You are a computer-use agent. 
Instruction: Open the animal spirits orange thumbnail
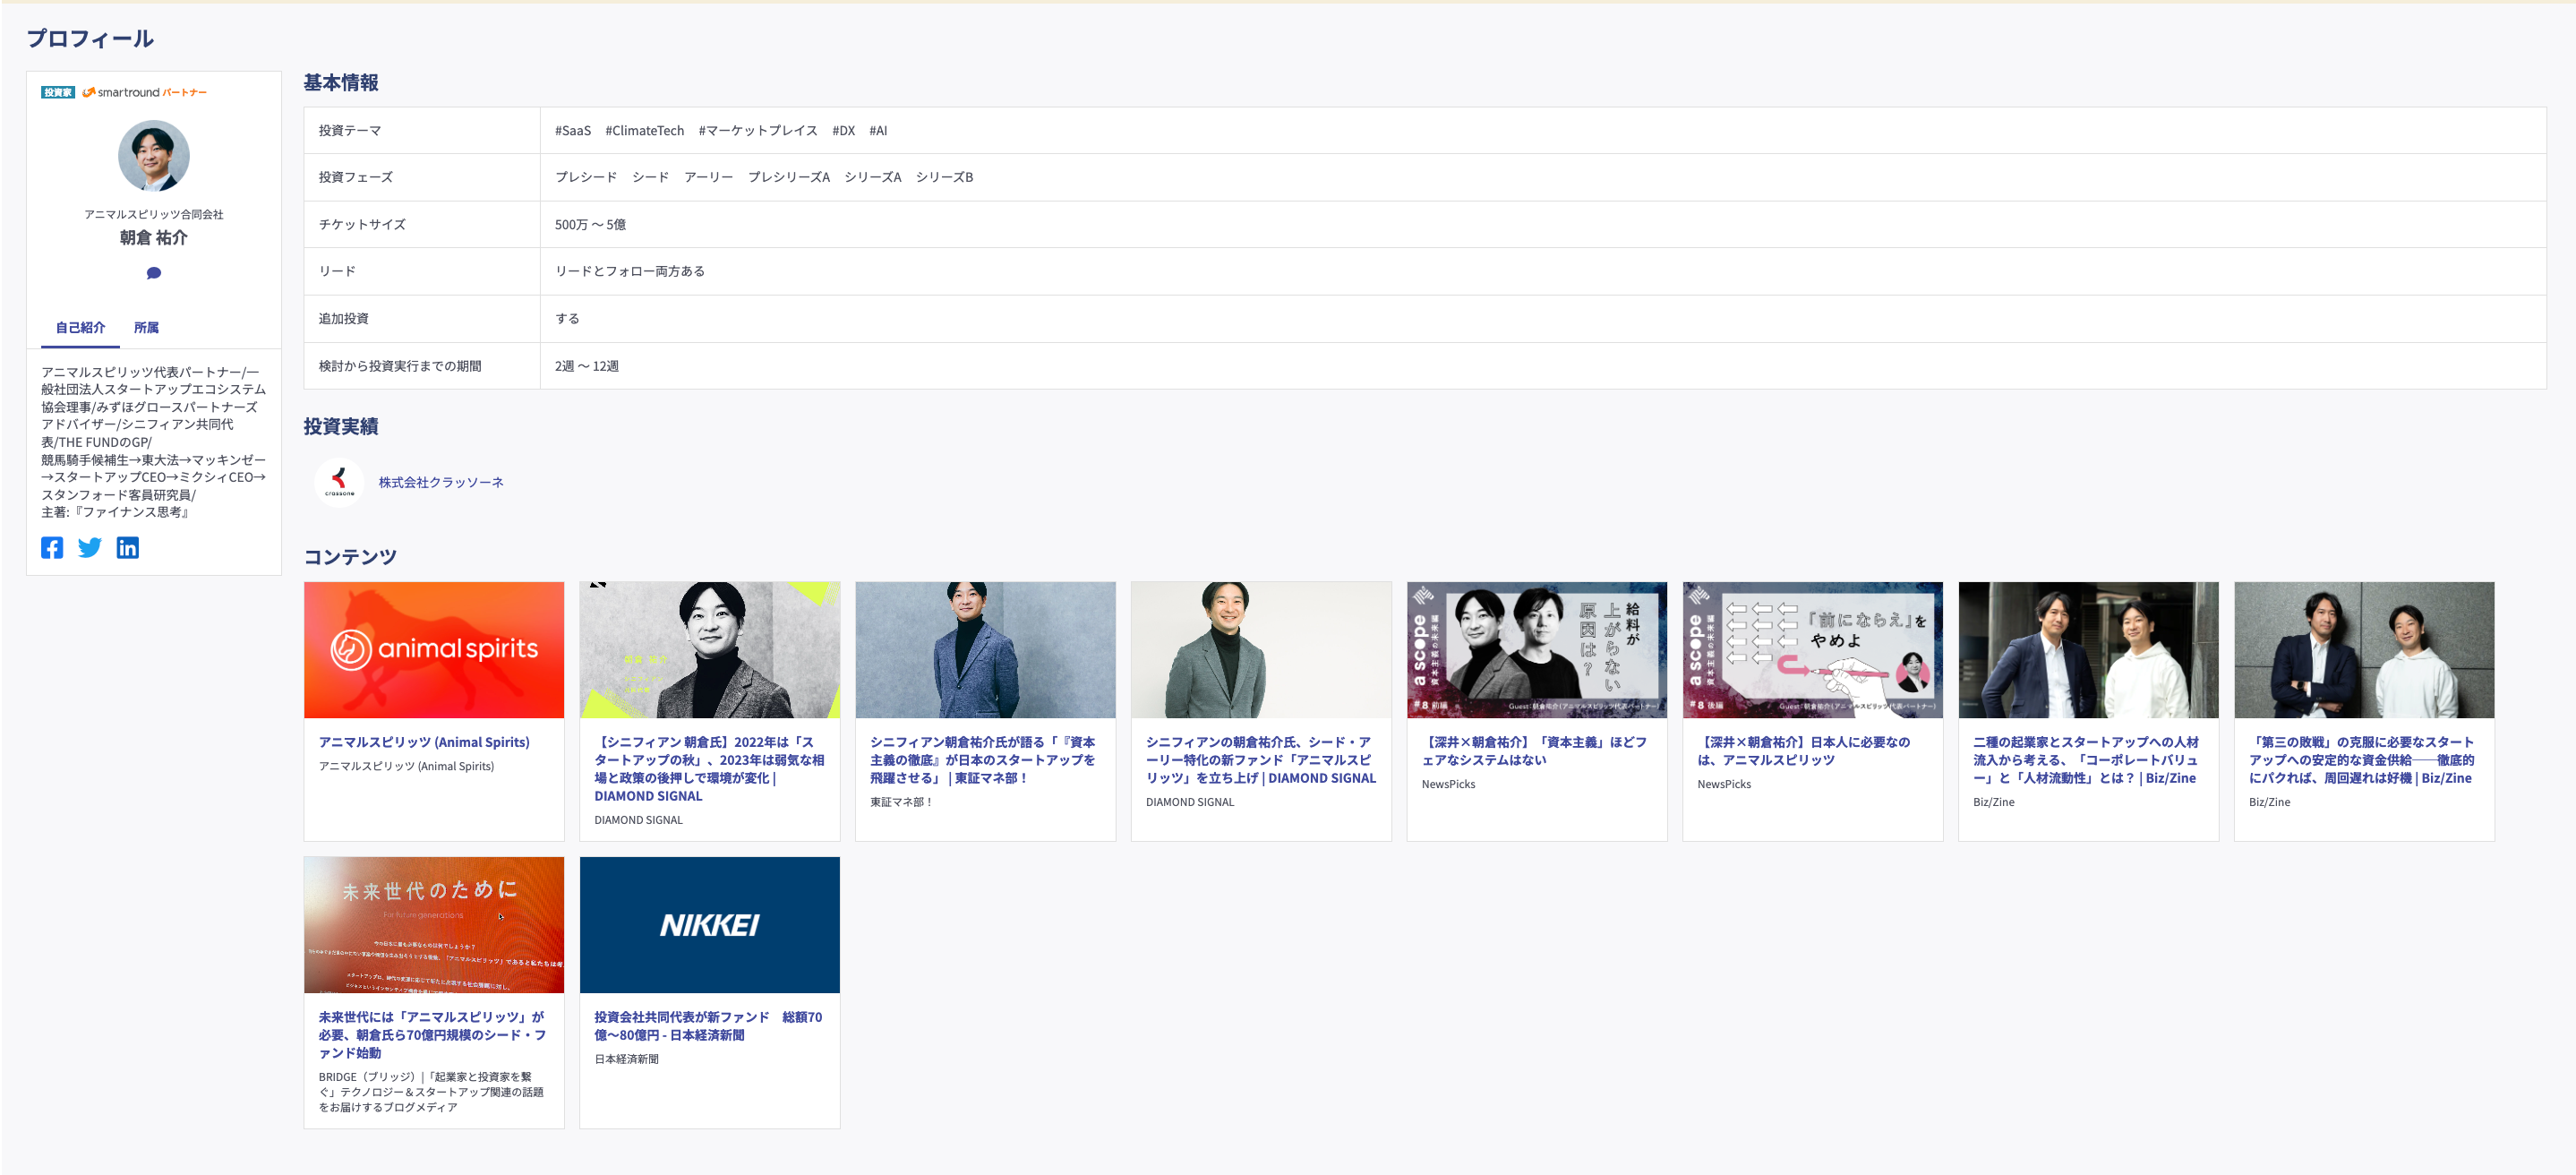pos(434,650)
